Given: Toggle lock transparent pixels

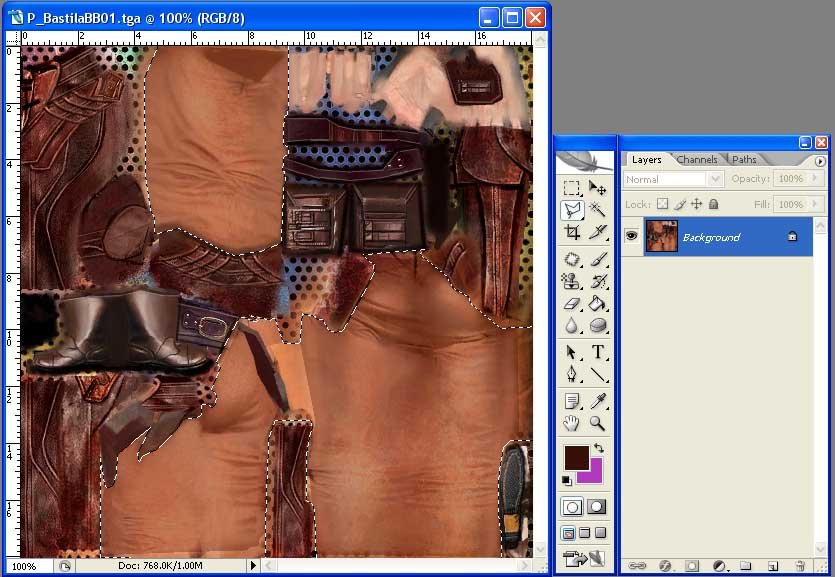Looking at the screenshot, I should pos(662,204).
